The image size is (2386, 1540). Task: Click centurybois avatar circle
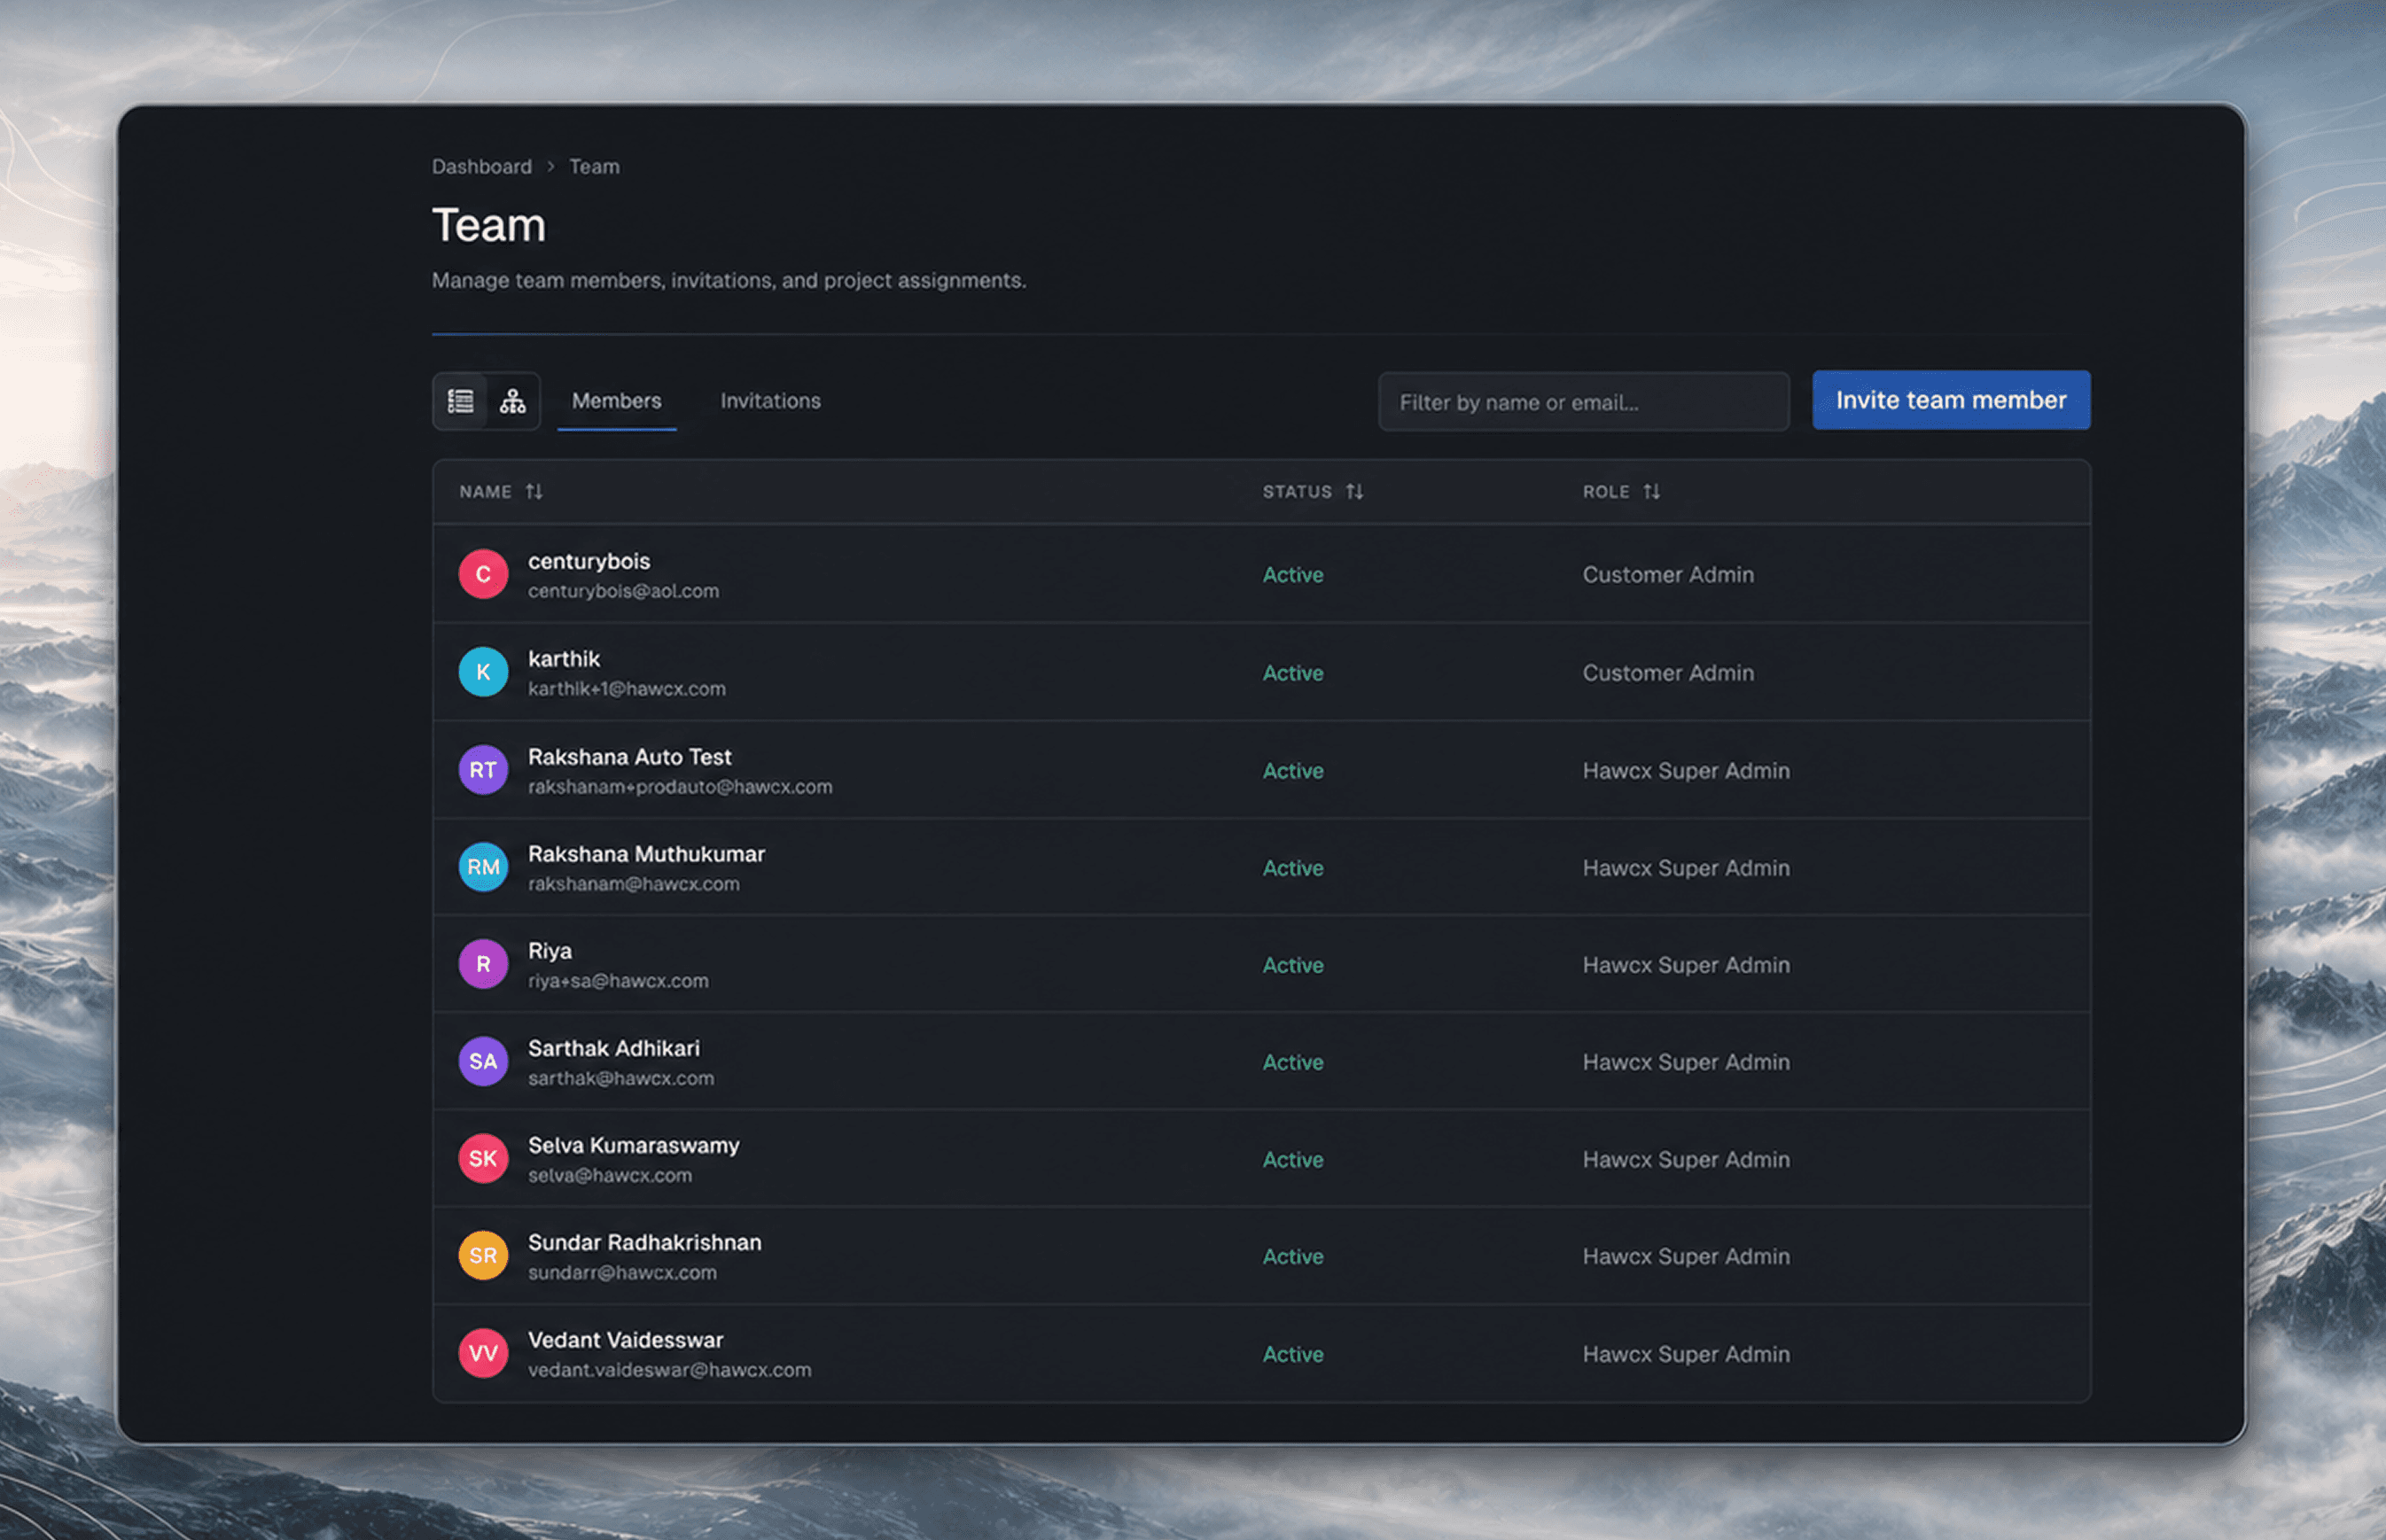(483, 574)
